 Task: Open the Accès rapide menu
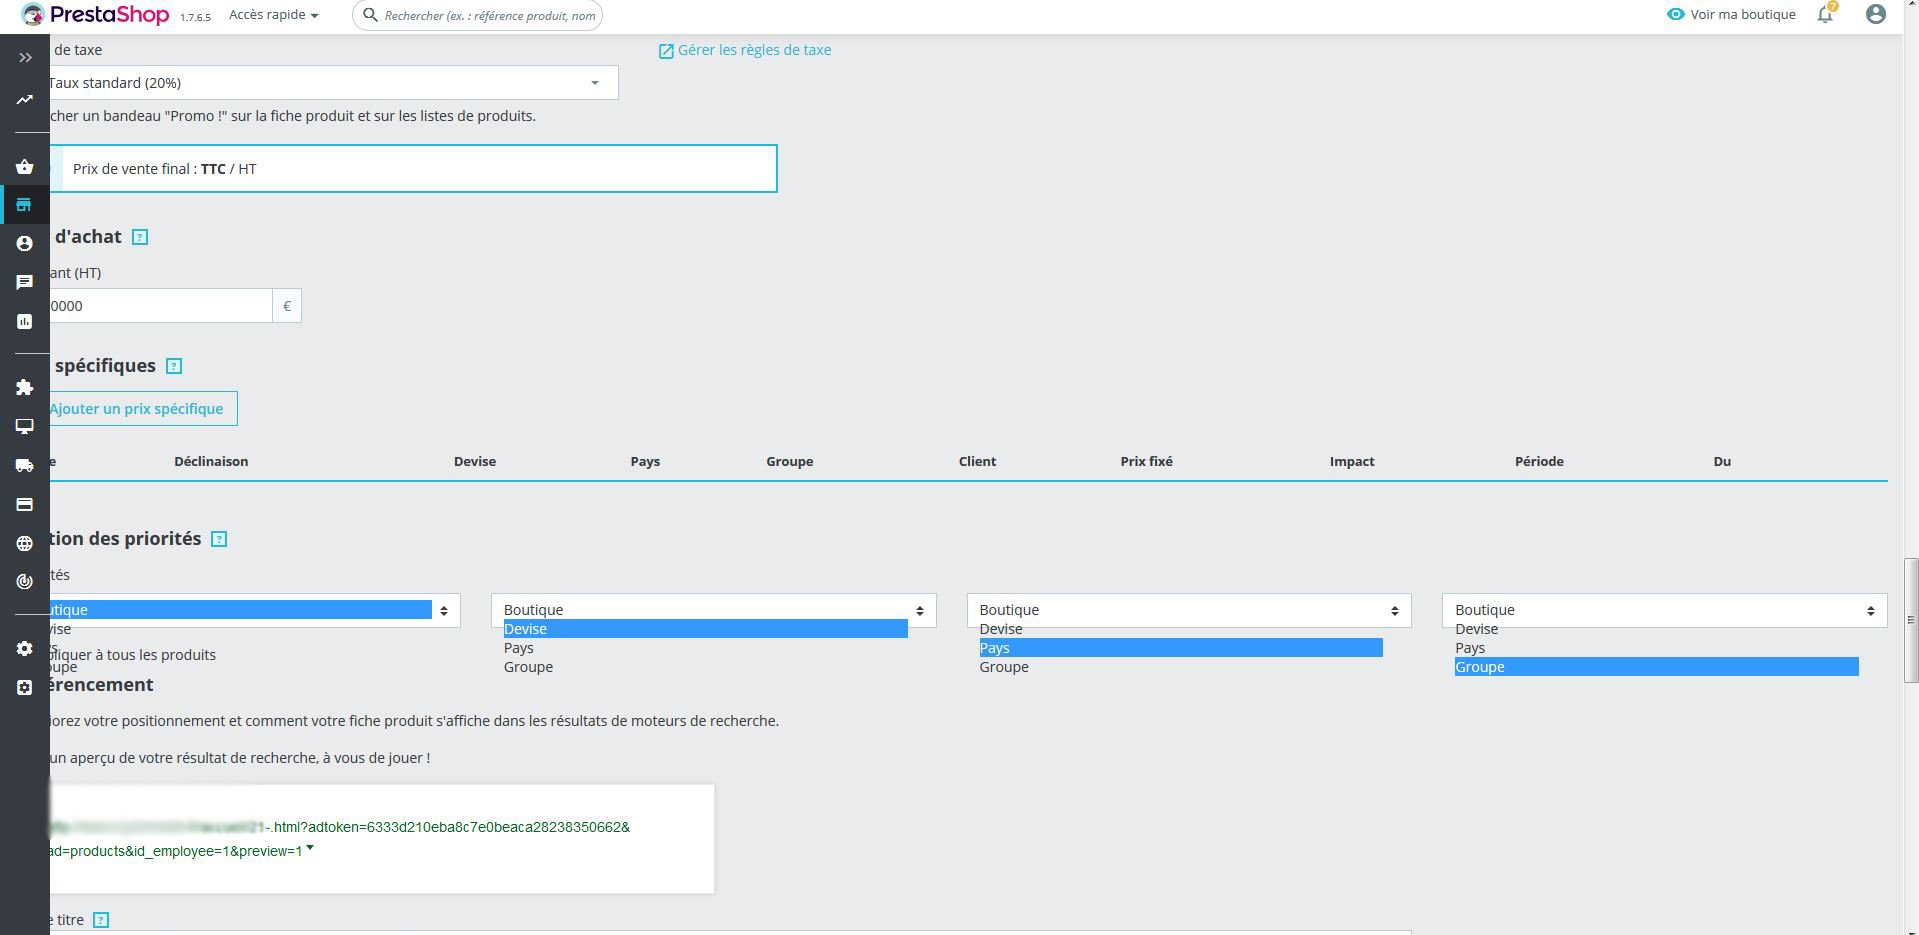(274, 15)
